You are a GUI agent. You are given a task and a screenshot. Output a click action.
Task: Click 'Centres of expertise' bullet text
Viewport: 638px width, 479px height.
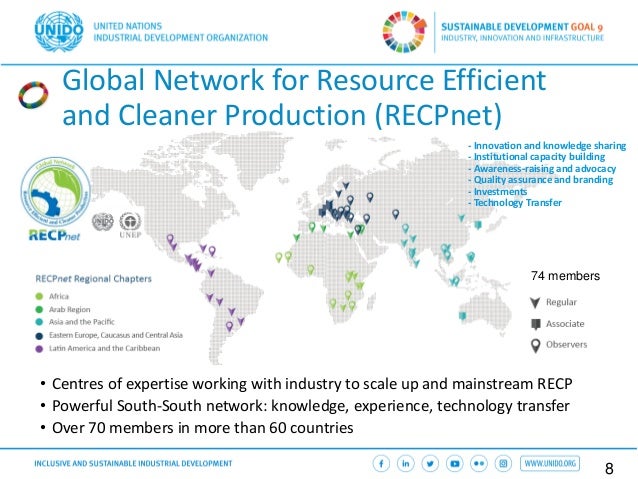point(312,384)
